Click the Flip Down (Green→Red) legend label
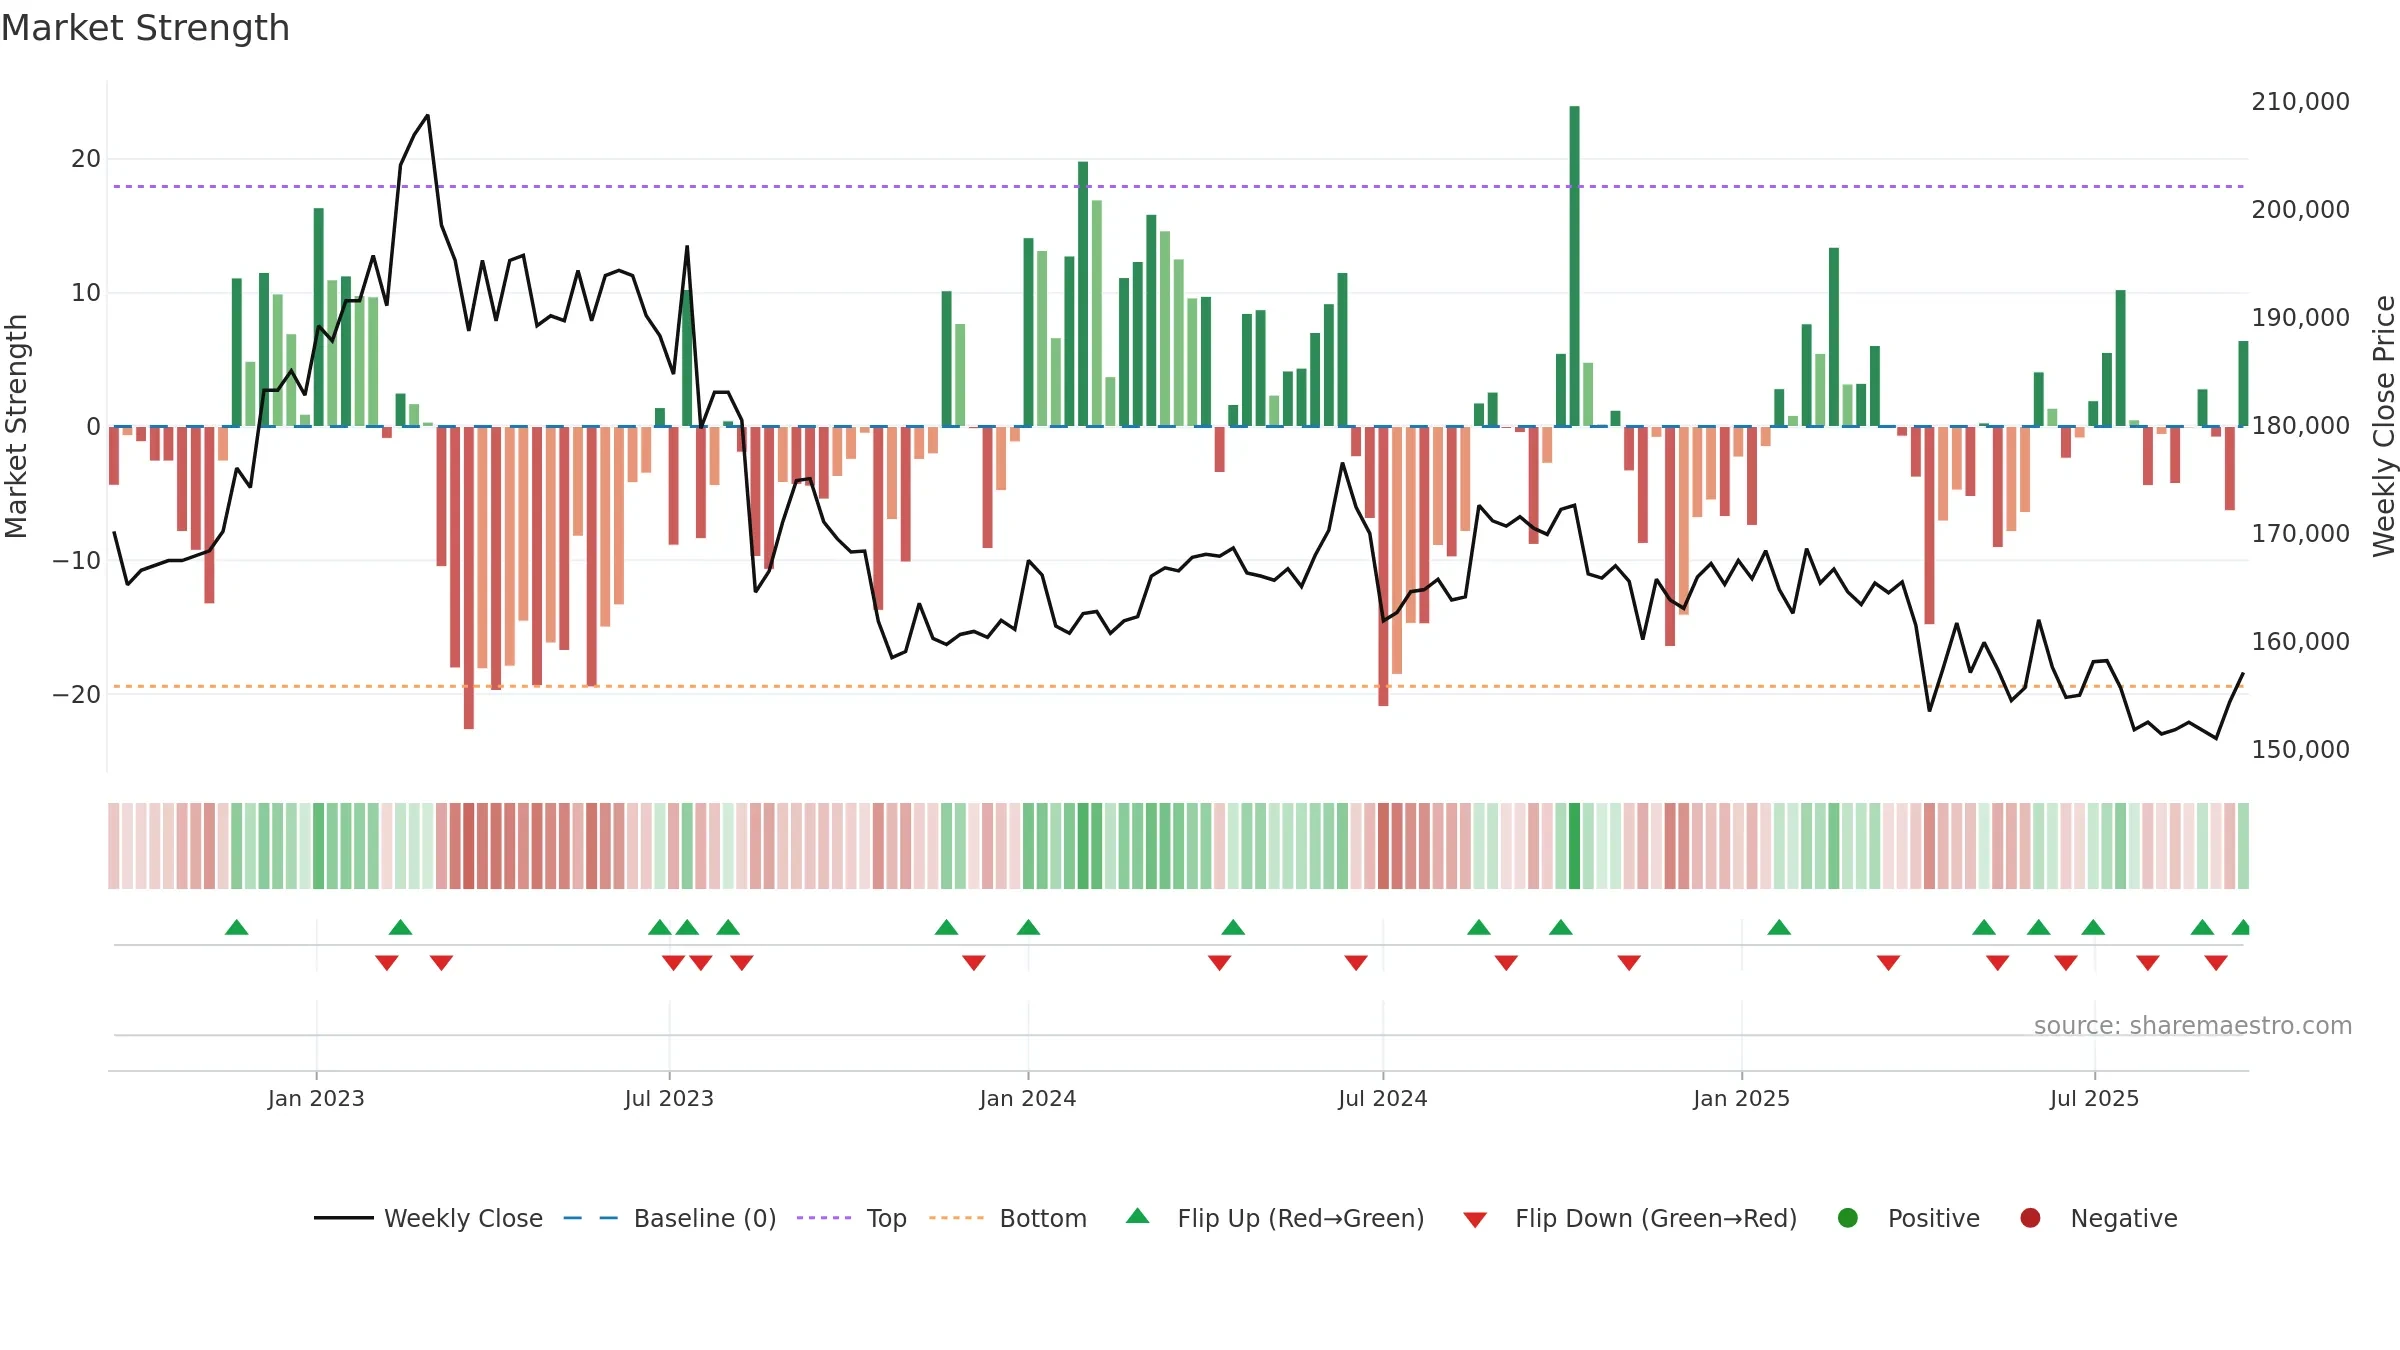Screen dimensions: 2400x1350 coord(1656,1218)
